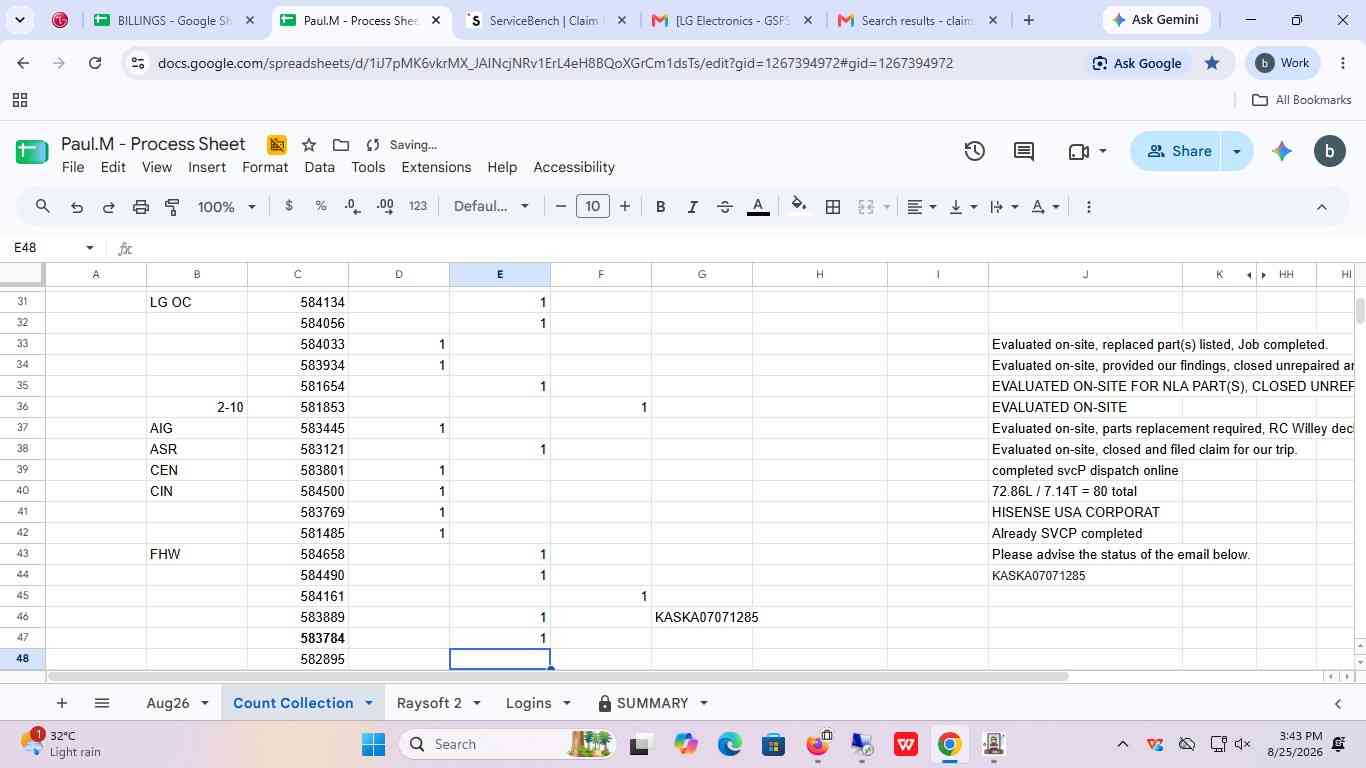Viewport: 1366px width, 768px height.
Task: Click the search menus magnifier icon
Action: click(x=43, y=207)
